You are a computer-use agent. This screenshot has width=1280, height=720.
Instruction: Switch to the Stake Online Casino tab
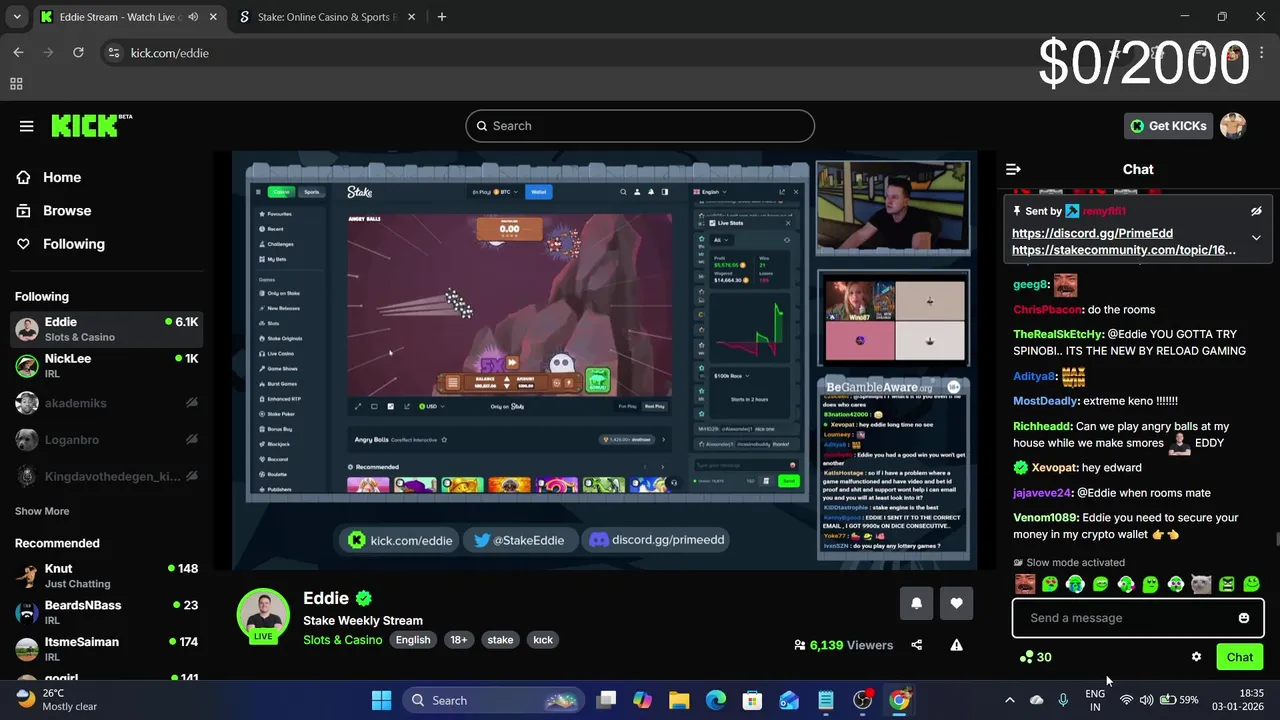324,17
